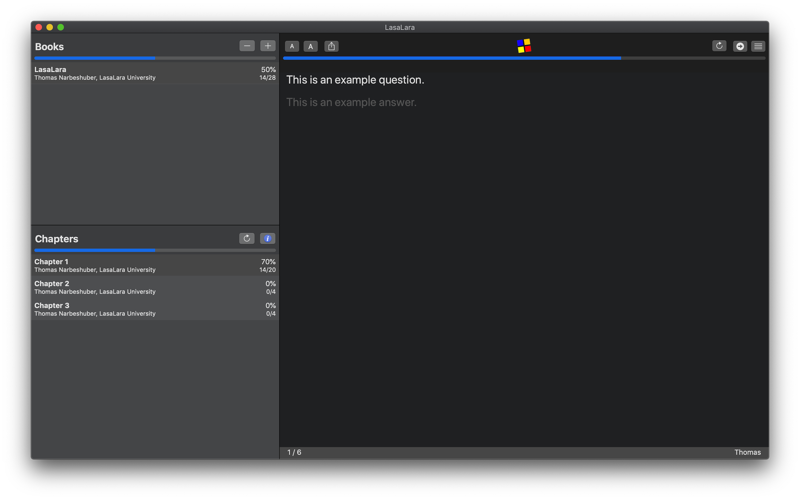The image size is (800, 500).
Task: Open the share icon in toolbar
Action: coord(332,46)
